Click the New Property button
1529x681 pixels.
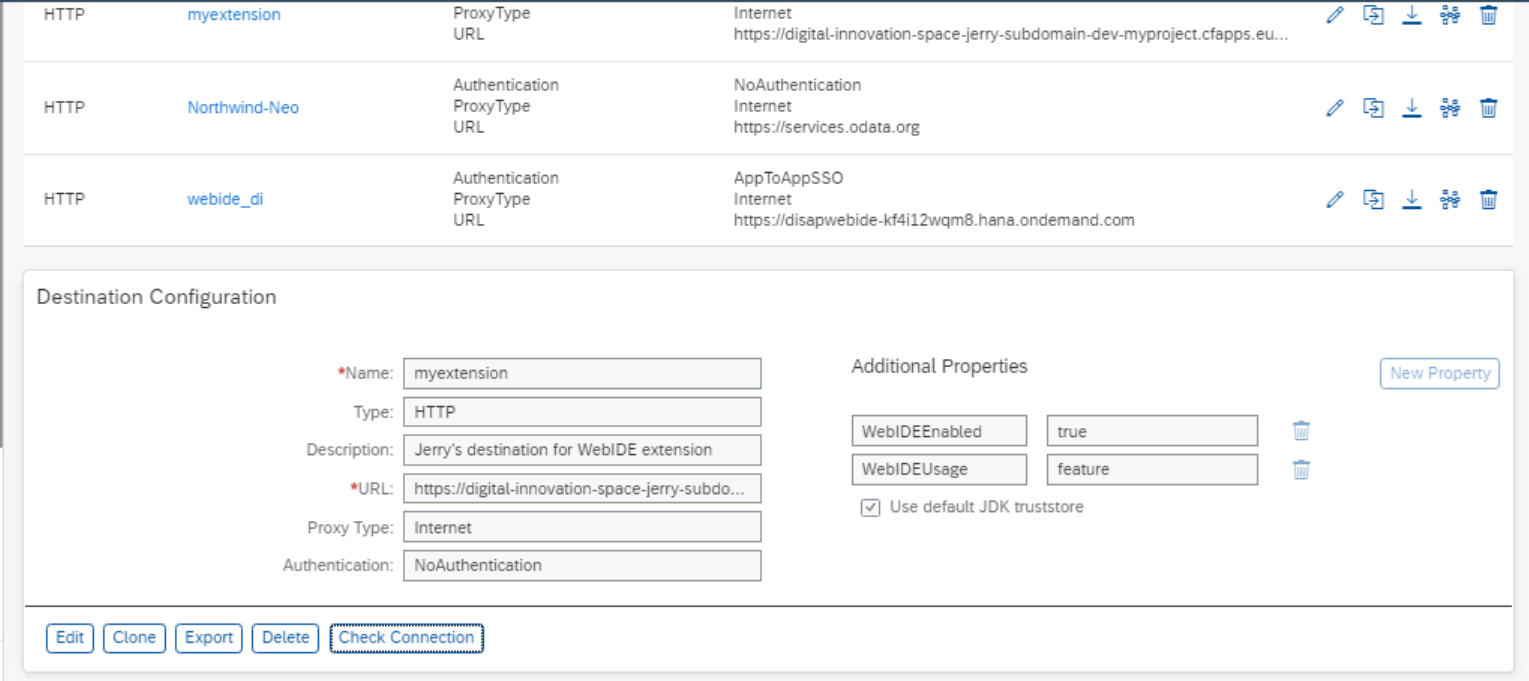[x=1439, y=373]
